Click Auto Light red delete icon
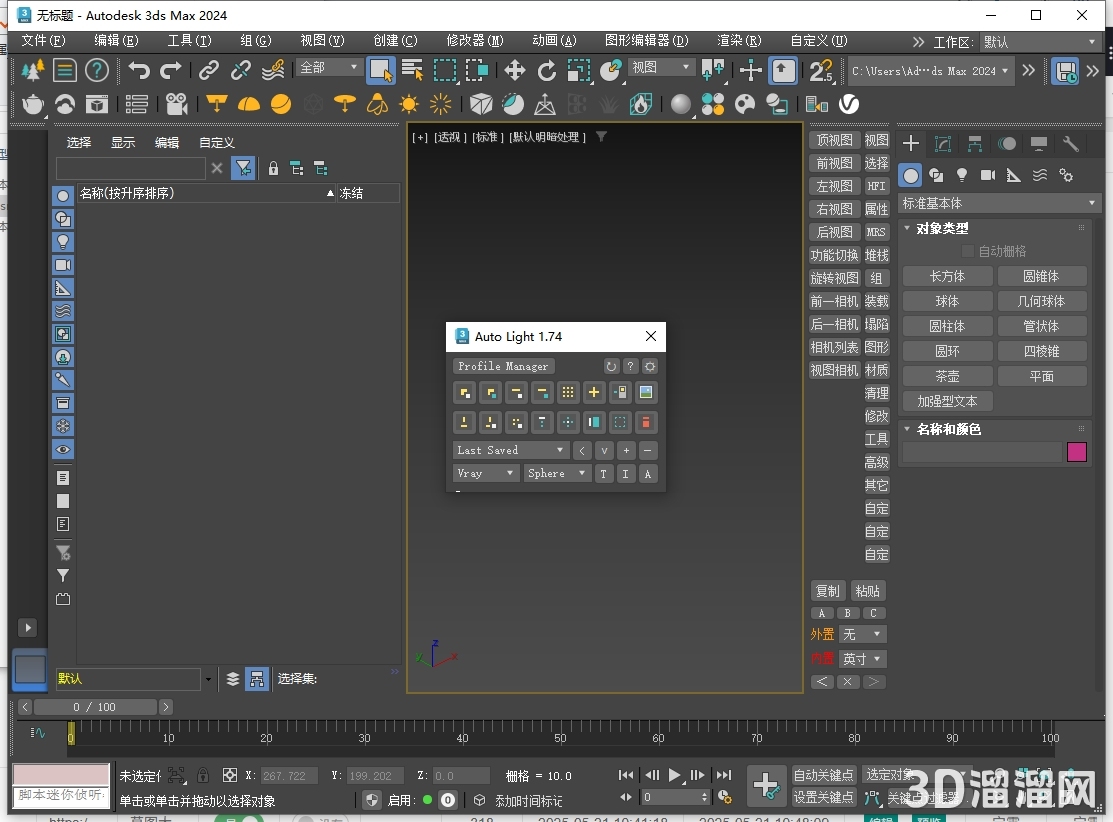This screenshot has width=1113, height=822. click(646, 422)
